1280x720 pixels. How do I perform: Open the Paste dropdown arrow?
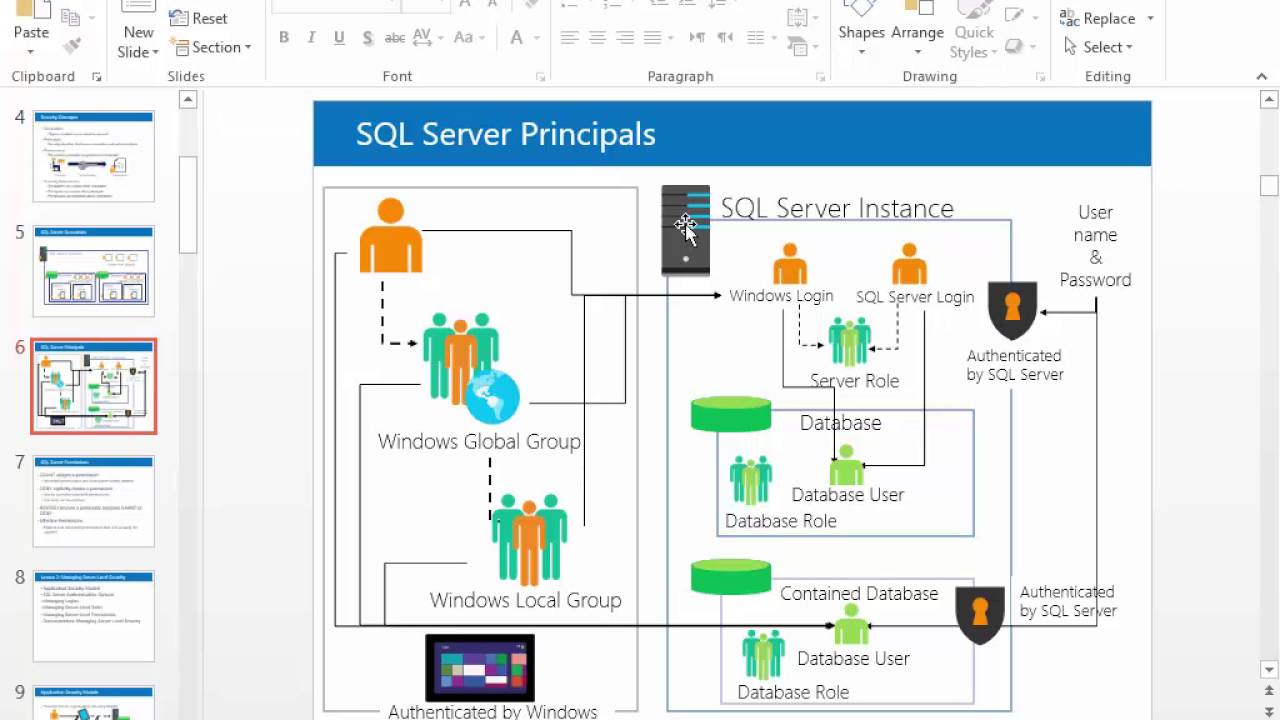[31, 52]
